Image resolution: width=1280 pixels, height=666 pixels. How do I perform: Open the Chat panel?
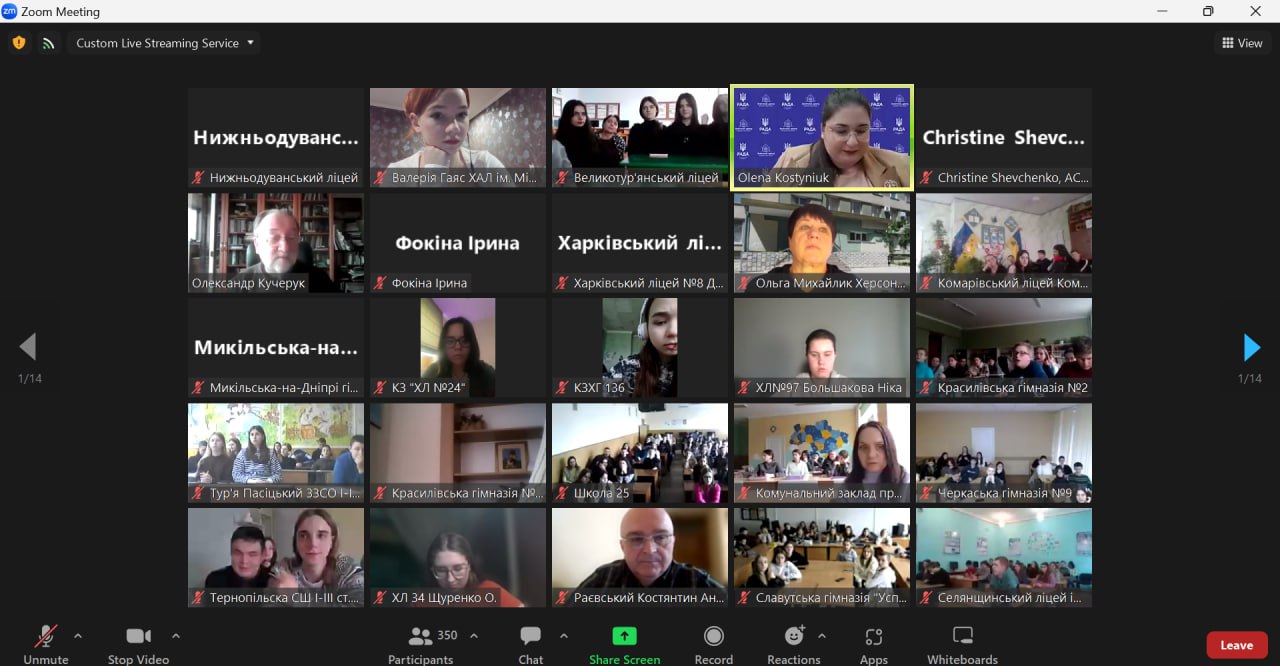pyautogui.click(x=530, y=643)
